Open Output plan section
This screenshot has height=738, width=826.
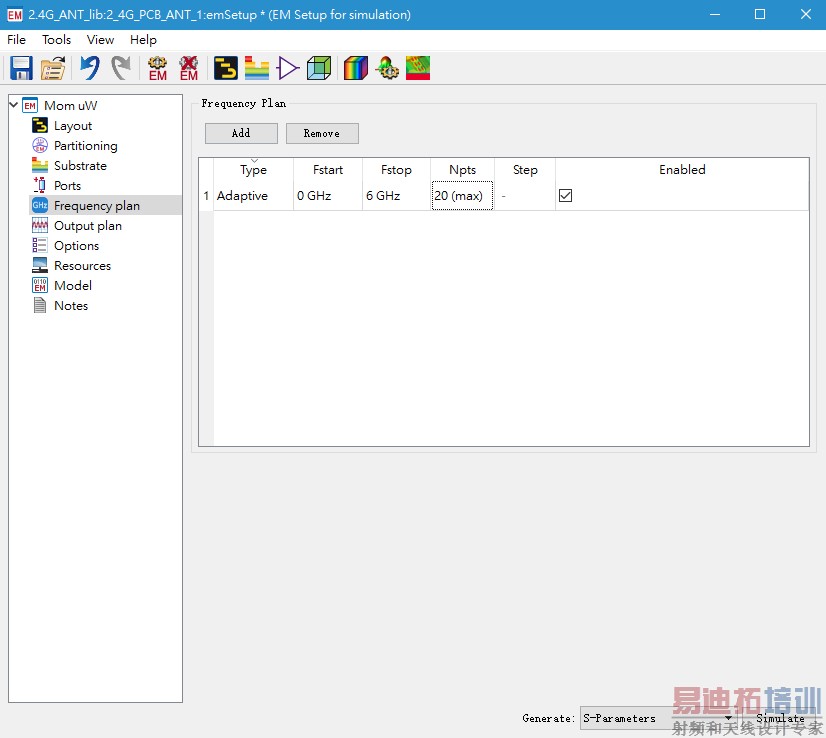click(87, 226)
